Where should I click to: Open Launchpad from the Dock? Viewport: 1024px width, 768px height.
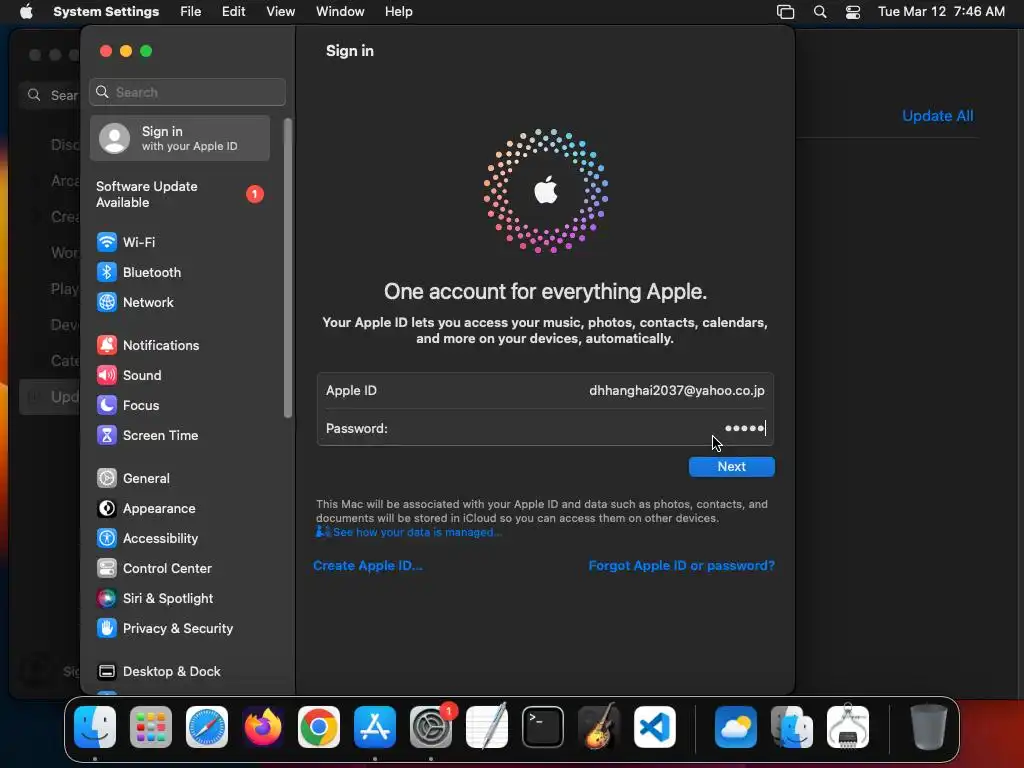(x=151, y=727)
